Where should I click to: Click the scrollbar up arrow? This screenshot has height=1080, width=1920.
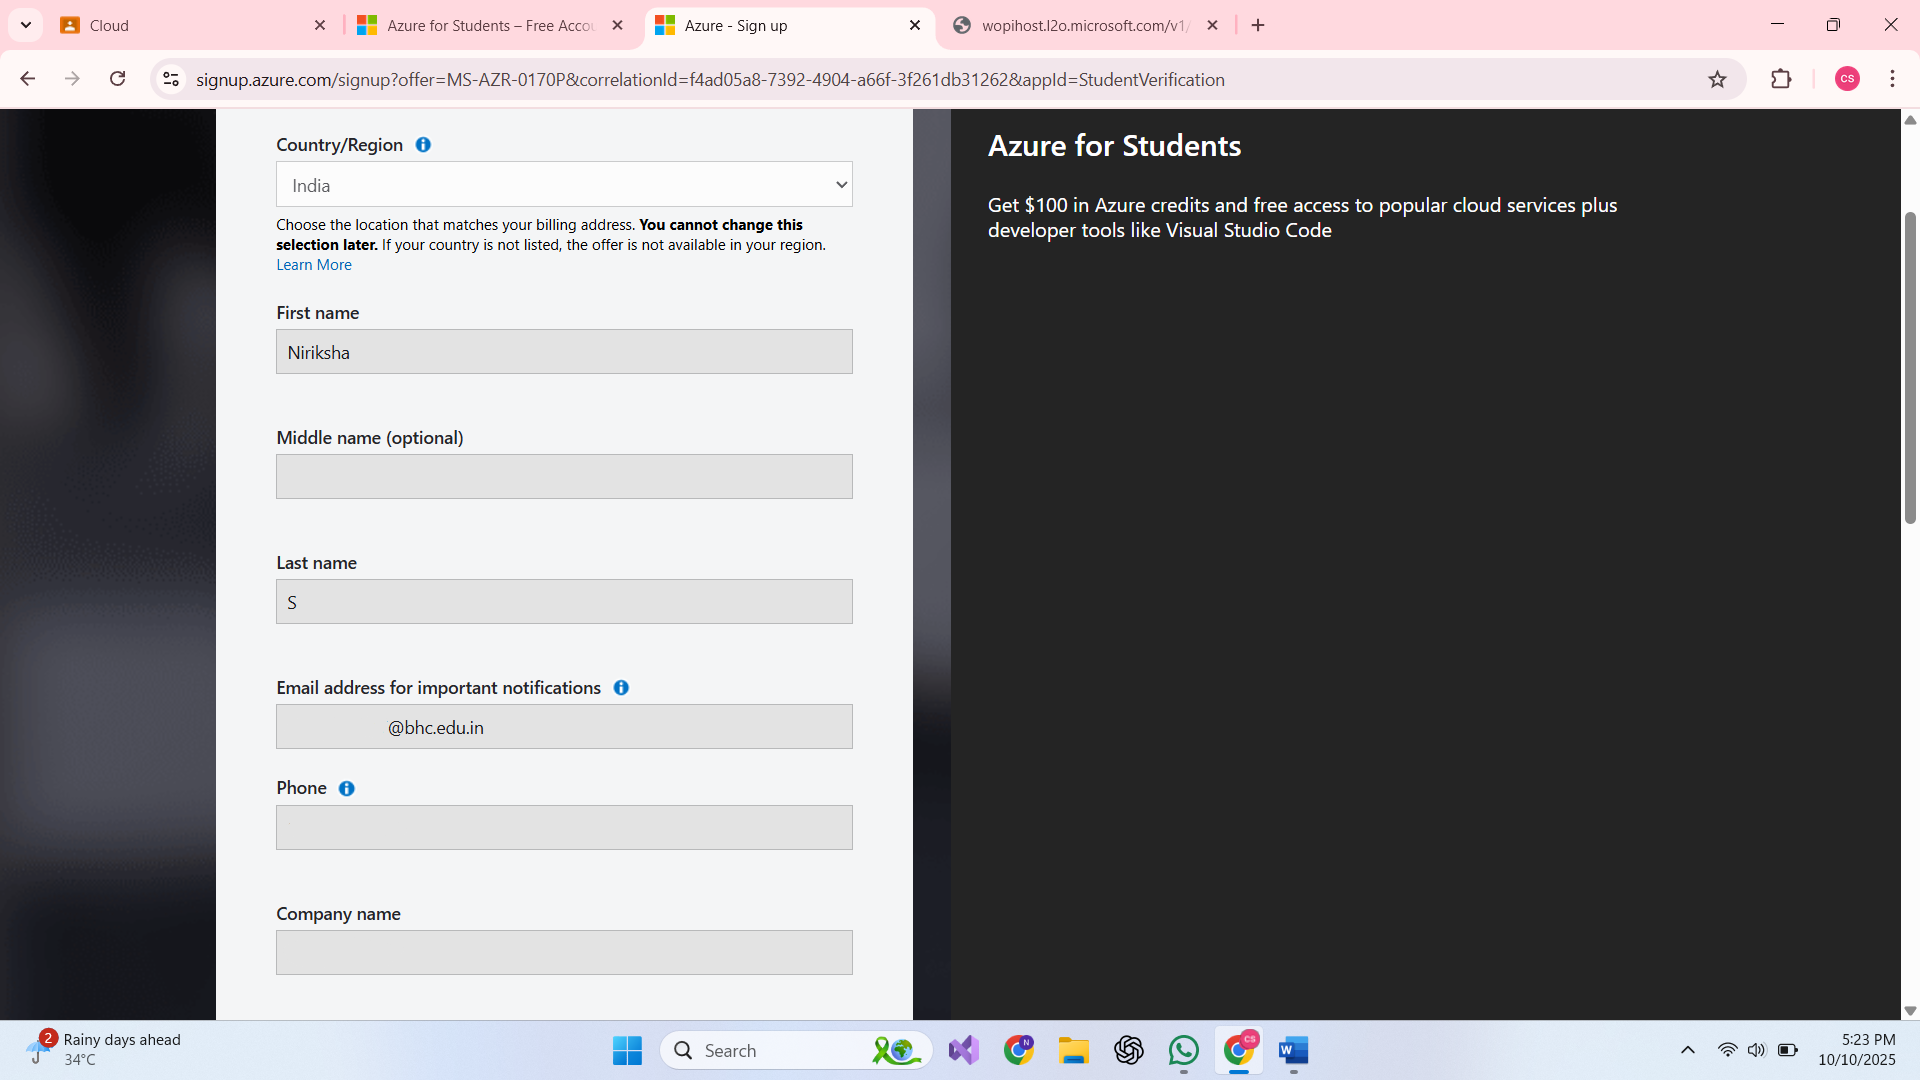click(x=1910, y=120)
